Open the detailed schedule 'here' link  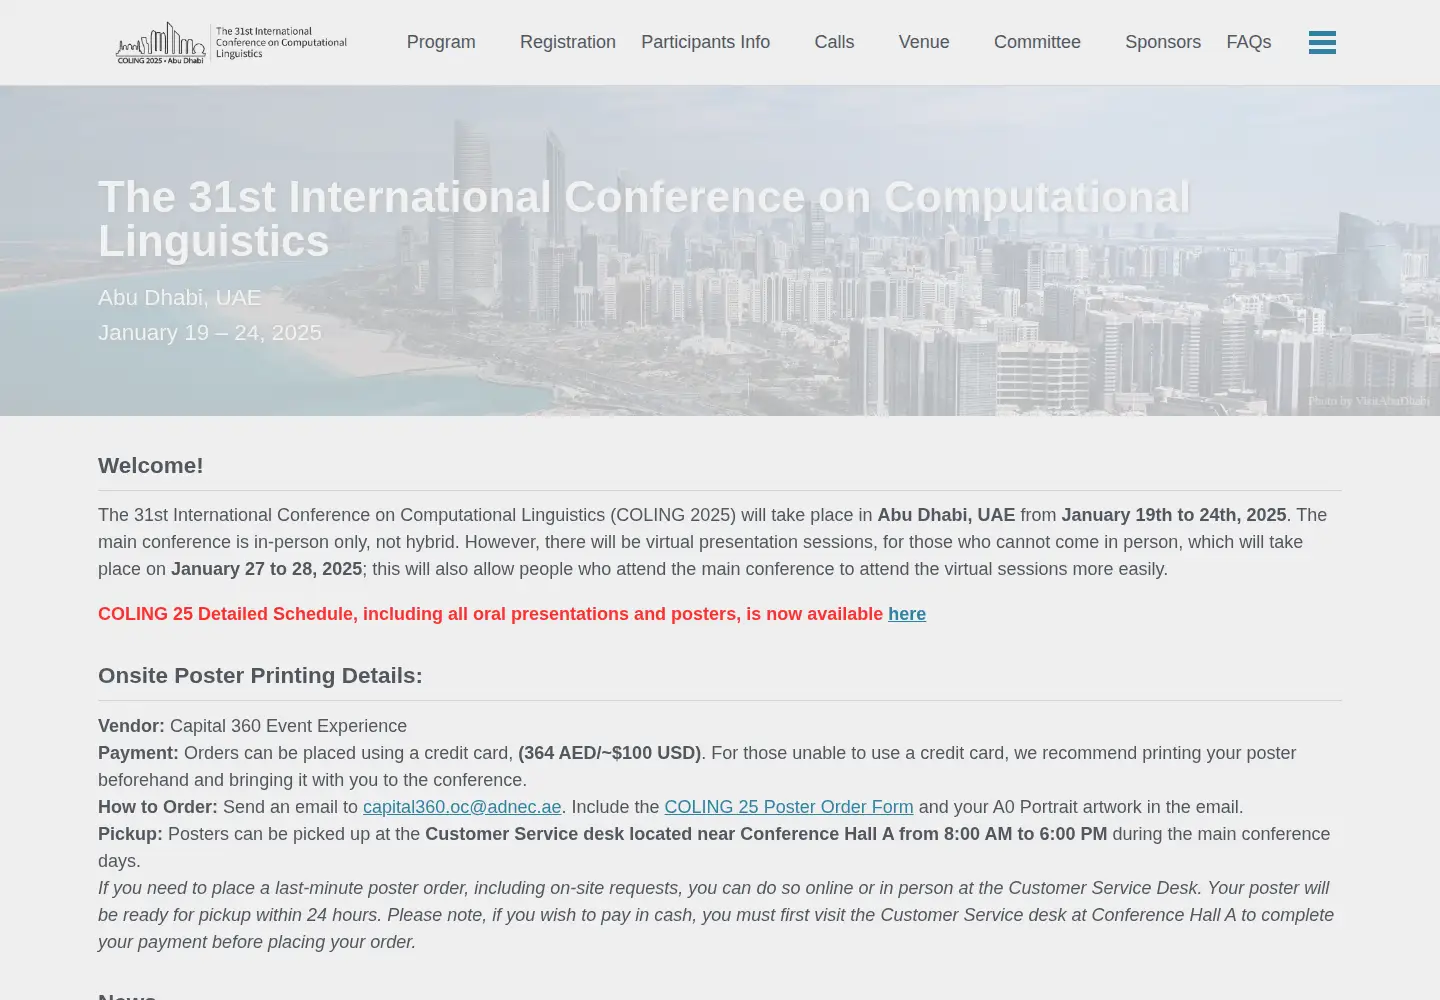[x=907, y=614]
